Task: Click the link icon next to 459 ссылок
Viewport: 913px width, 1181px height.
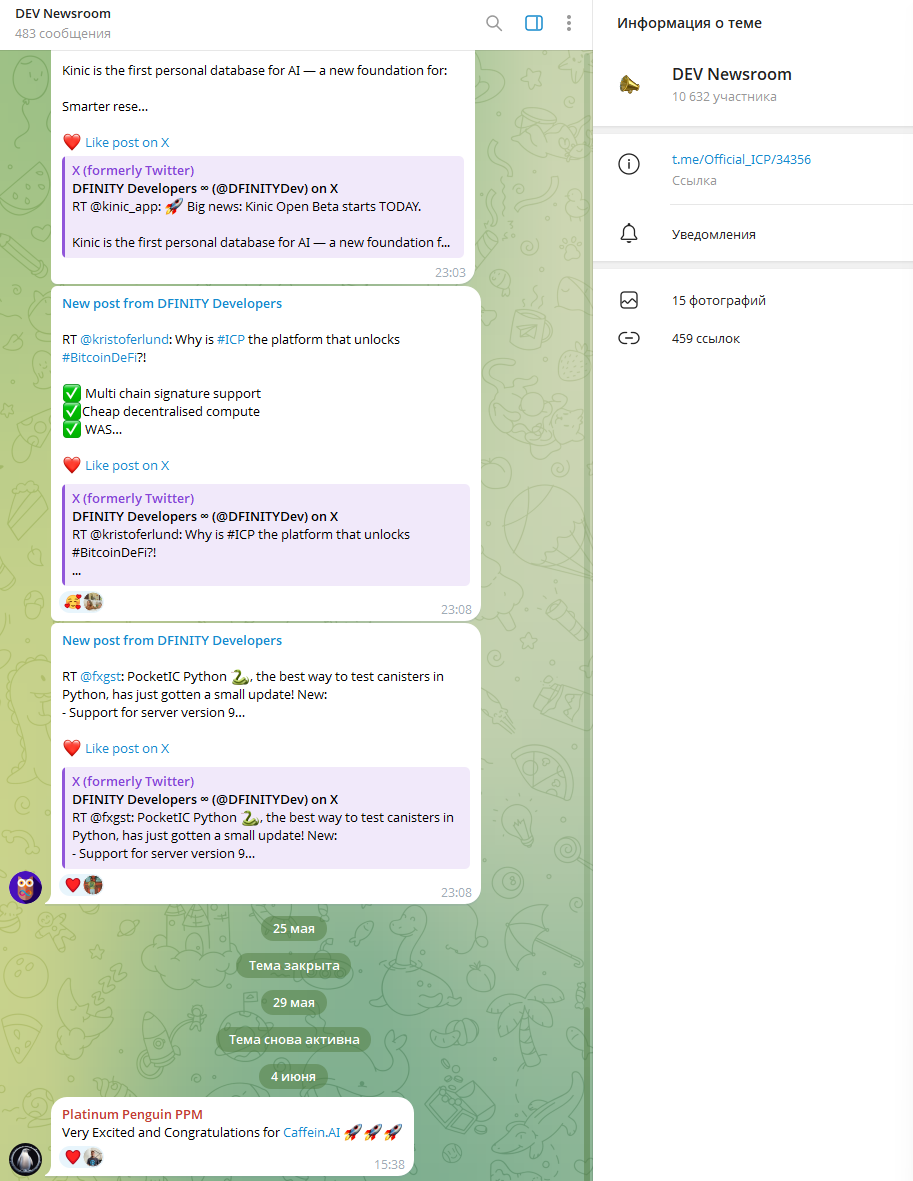Action: [x=629, y=338]
